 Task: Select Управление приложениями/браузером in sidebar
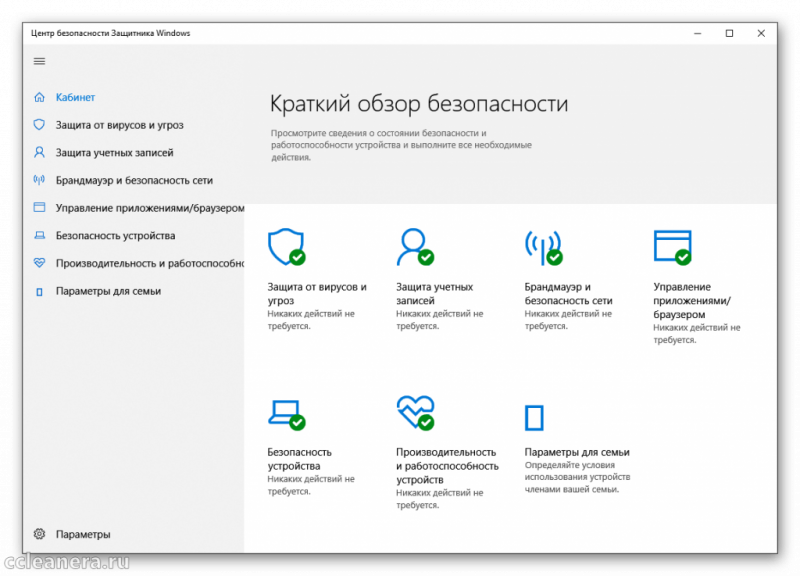pyautogui.click(x=150, y=208)
